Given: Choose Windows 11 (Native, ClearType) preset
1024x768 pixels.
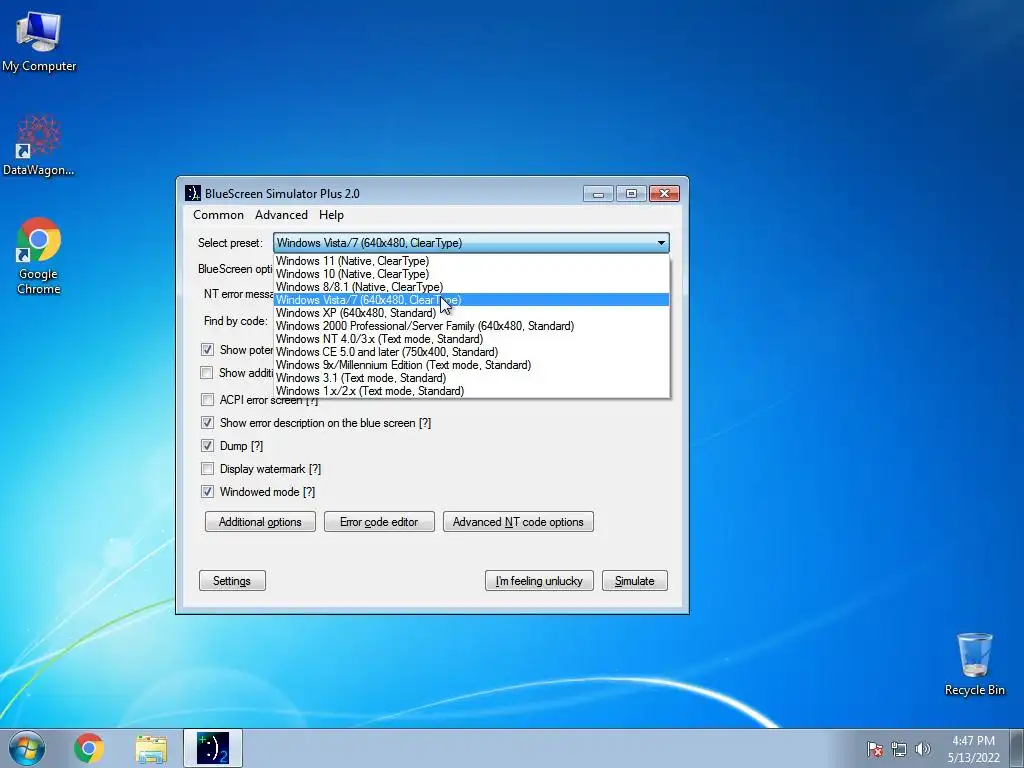Looking at the screenshot, I should [472, 261].
